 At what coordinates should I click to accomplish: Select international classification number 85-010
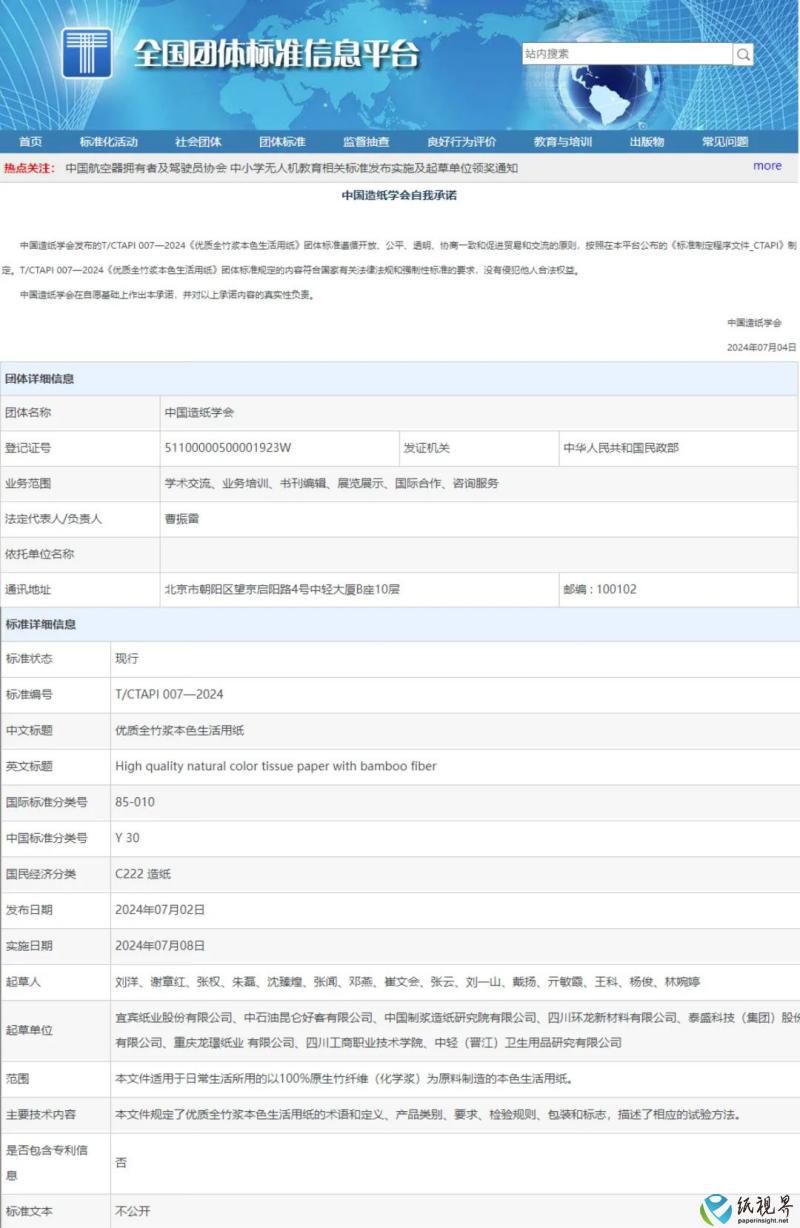pos(135,802)
